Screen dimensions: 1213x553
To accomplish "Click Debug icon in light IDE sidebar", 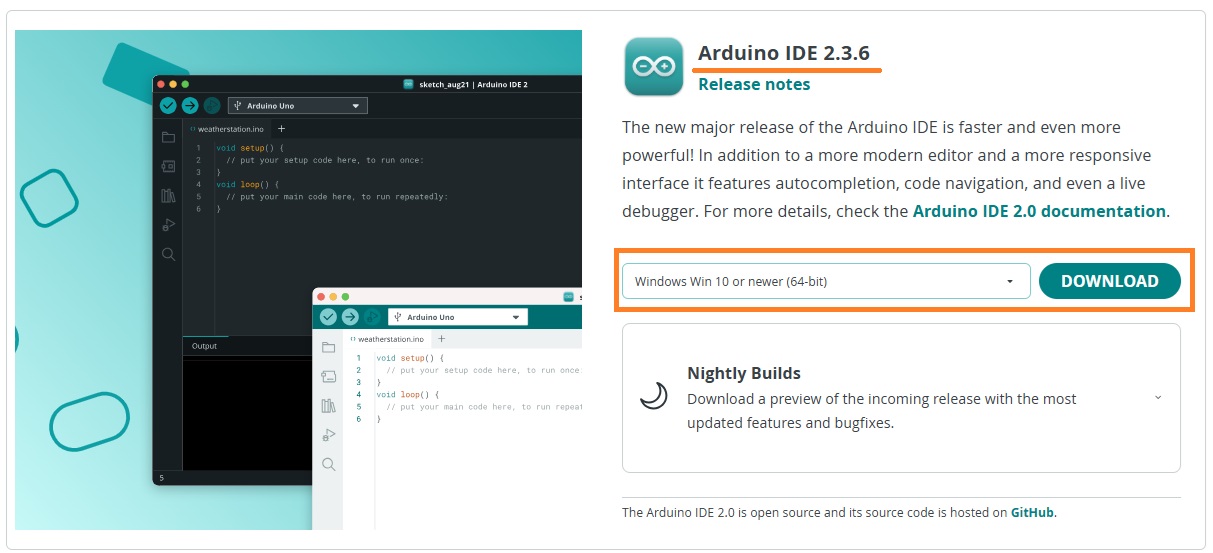I will 328,435.
